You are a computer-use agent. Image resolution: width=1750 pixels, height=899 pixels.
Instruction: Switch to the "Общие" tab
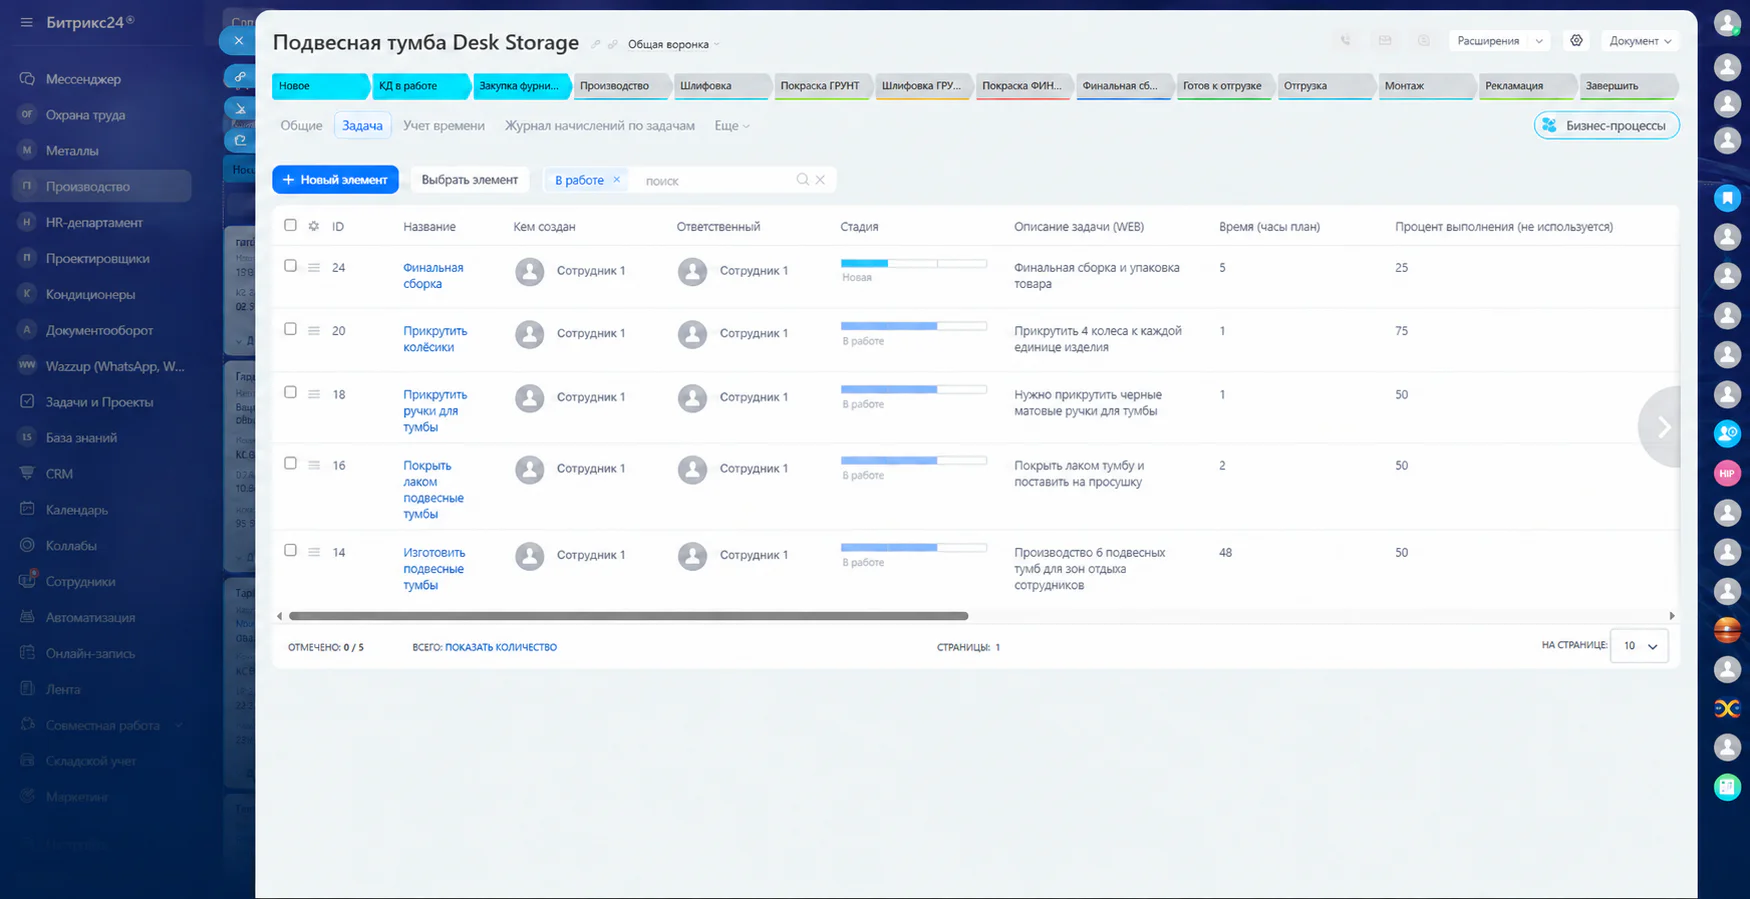point(301,126)
